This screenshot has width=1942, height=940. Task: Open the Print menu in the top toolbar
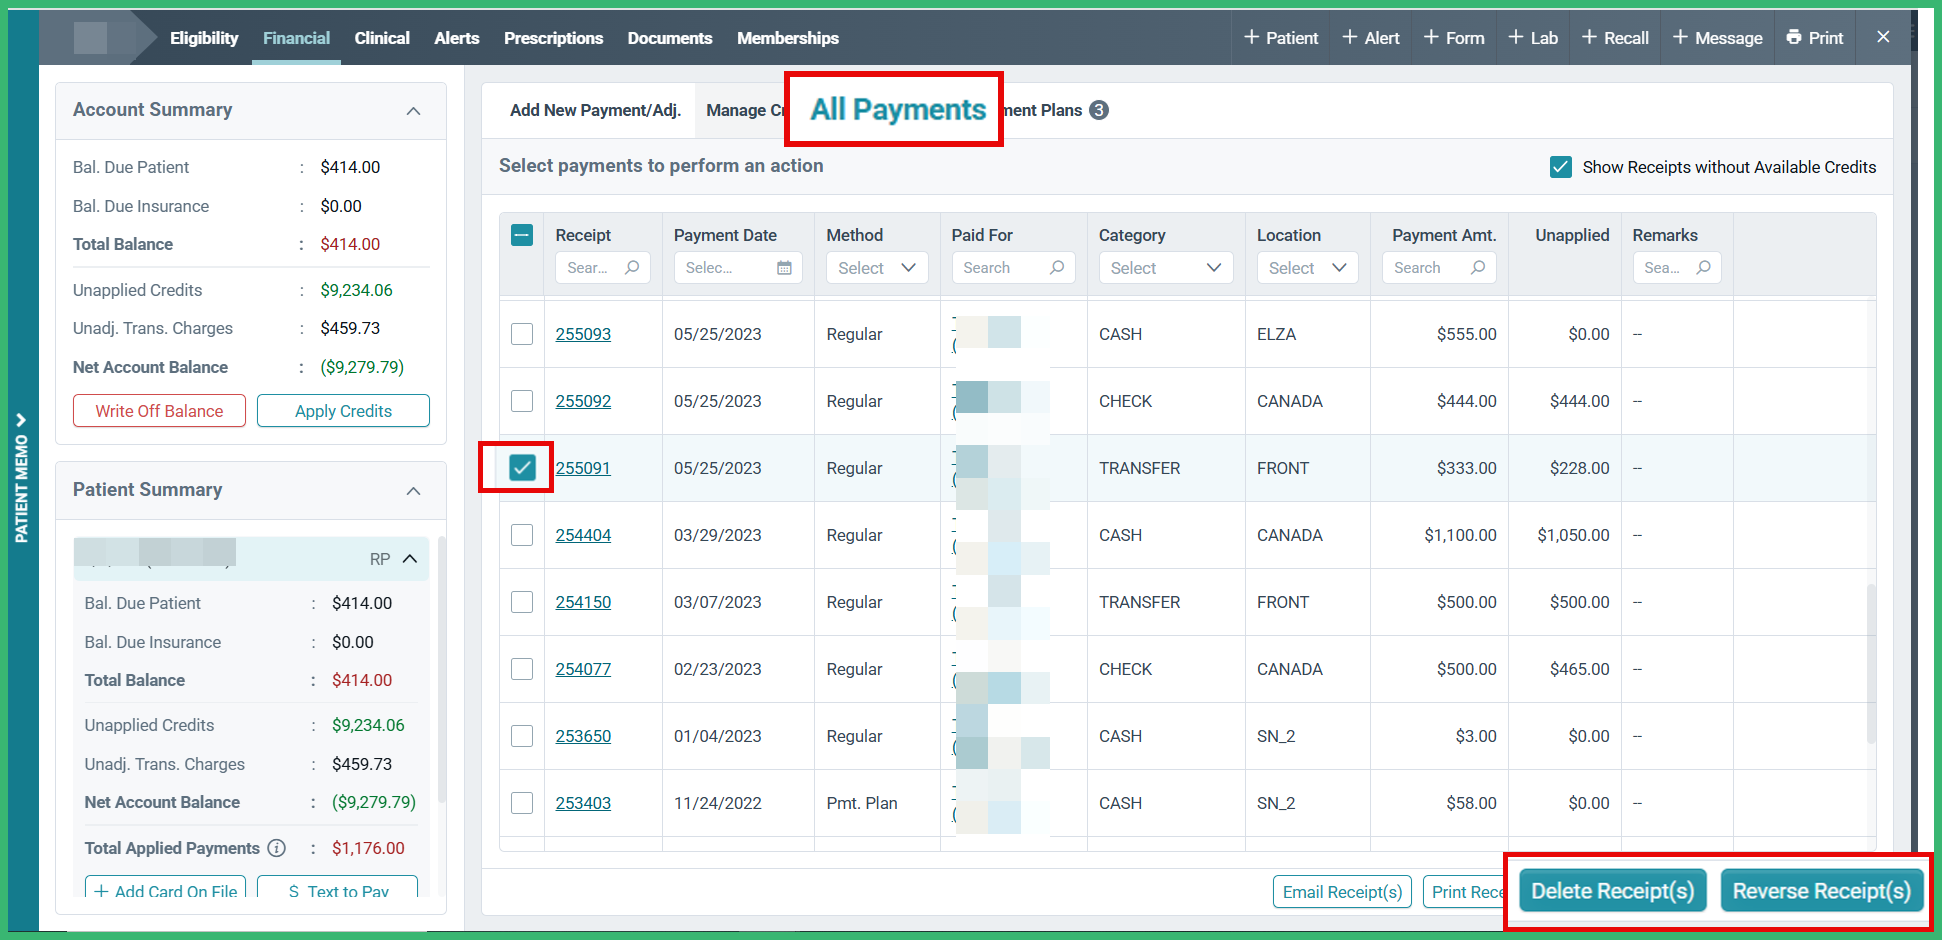(1815, 37)
